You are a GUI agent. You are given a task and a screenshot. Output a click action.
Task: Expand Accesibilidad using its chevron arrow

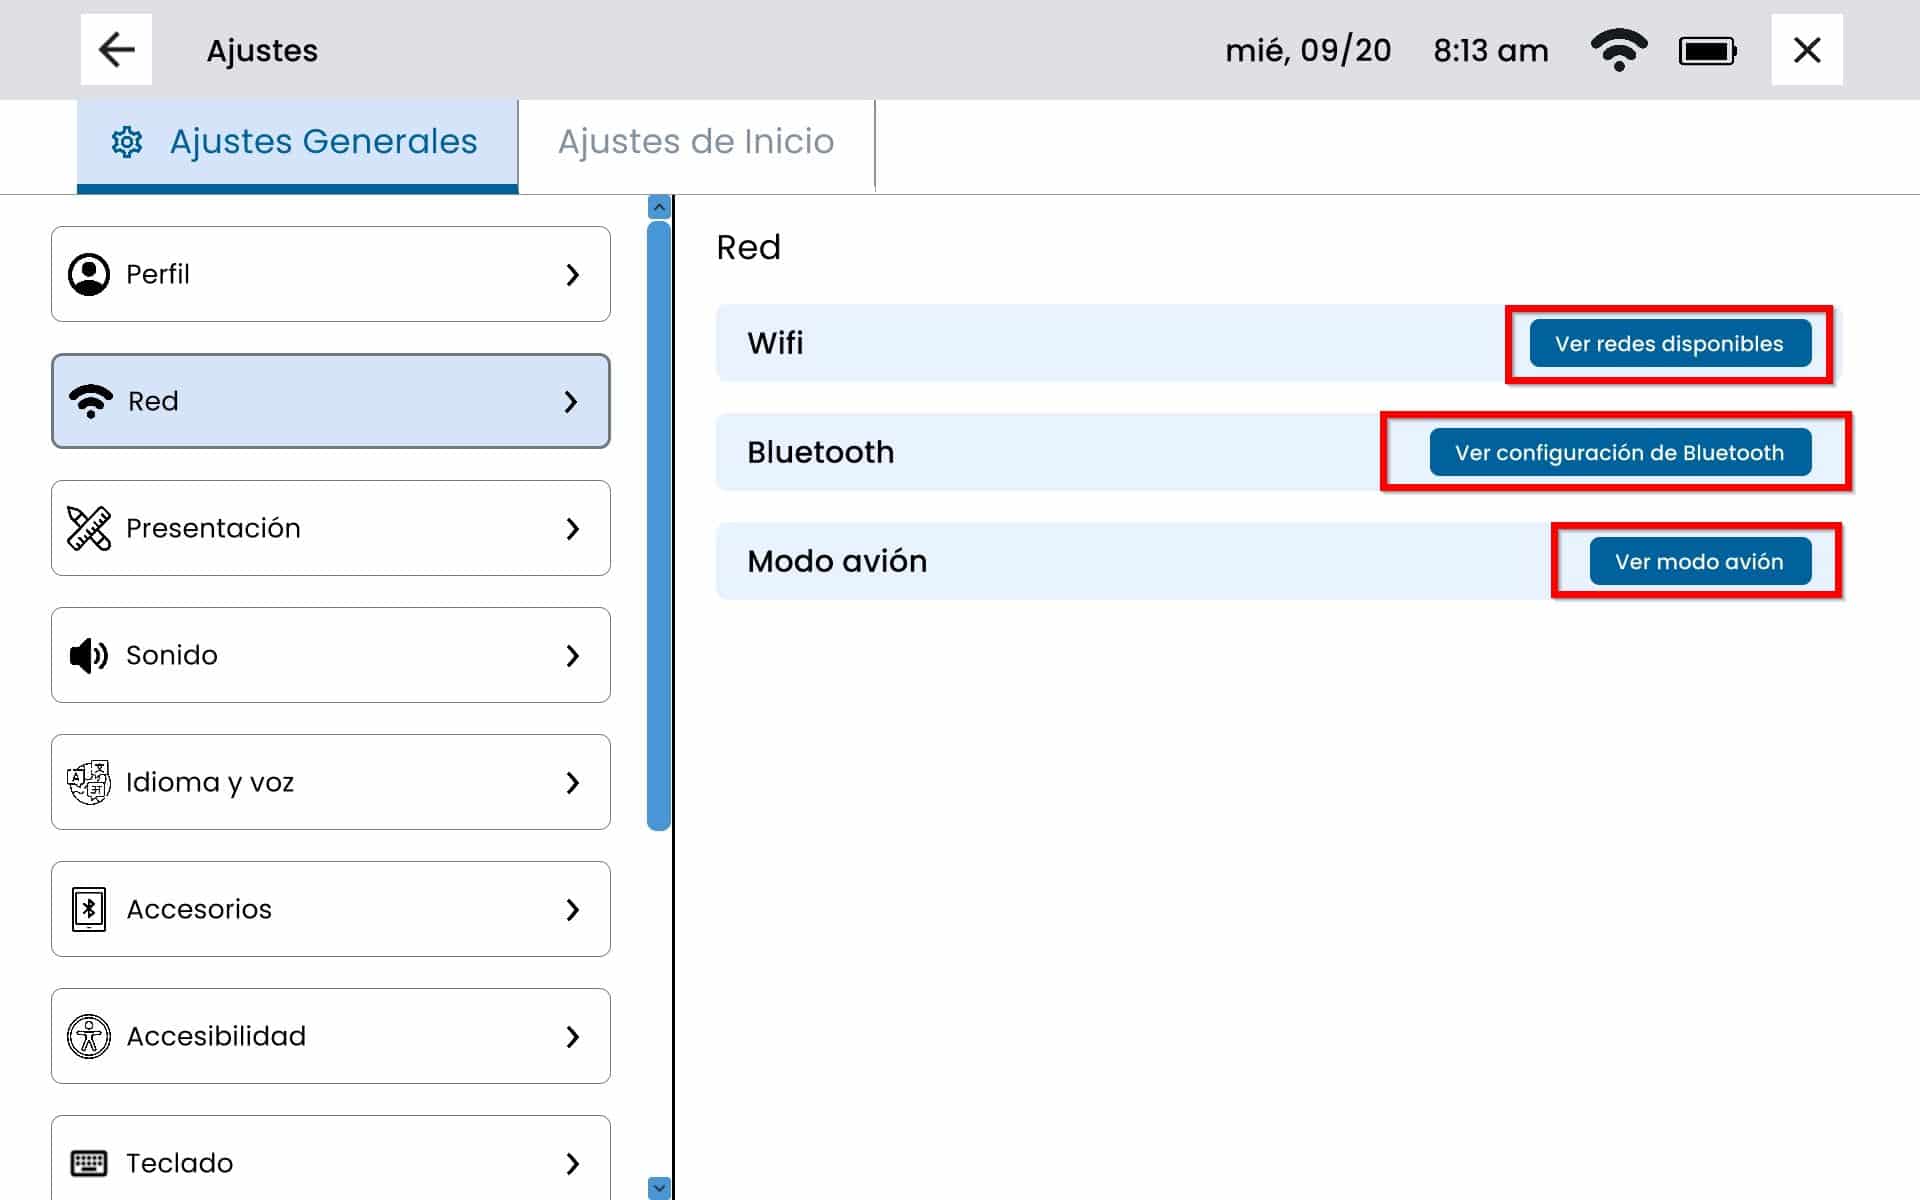tap(572, 1036)
